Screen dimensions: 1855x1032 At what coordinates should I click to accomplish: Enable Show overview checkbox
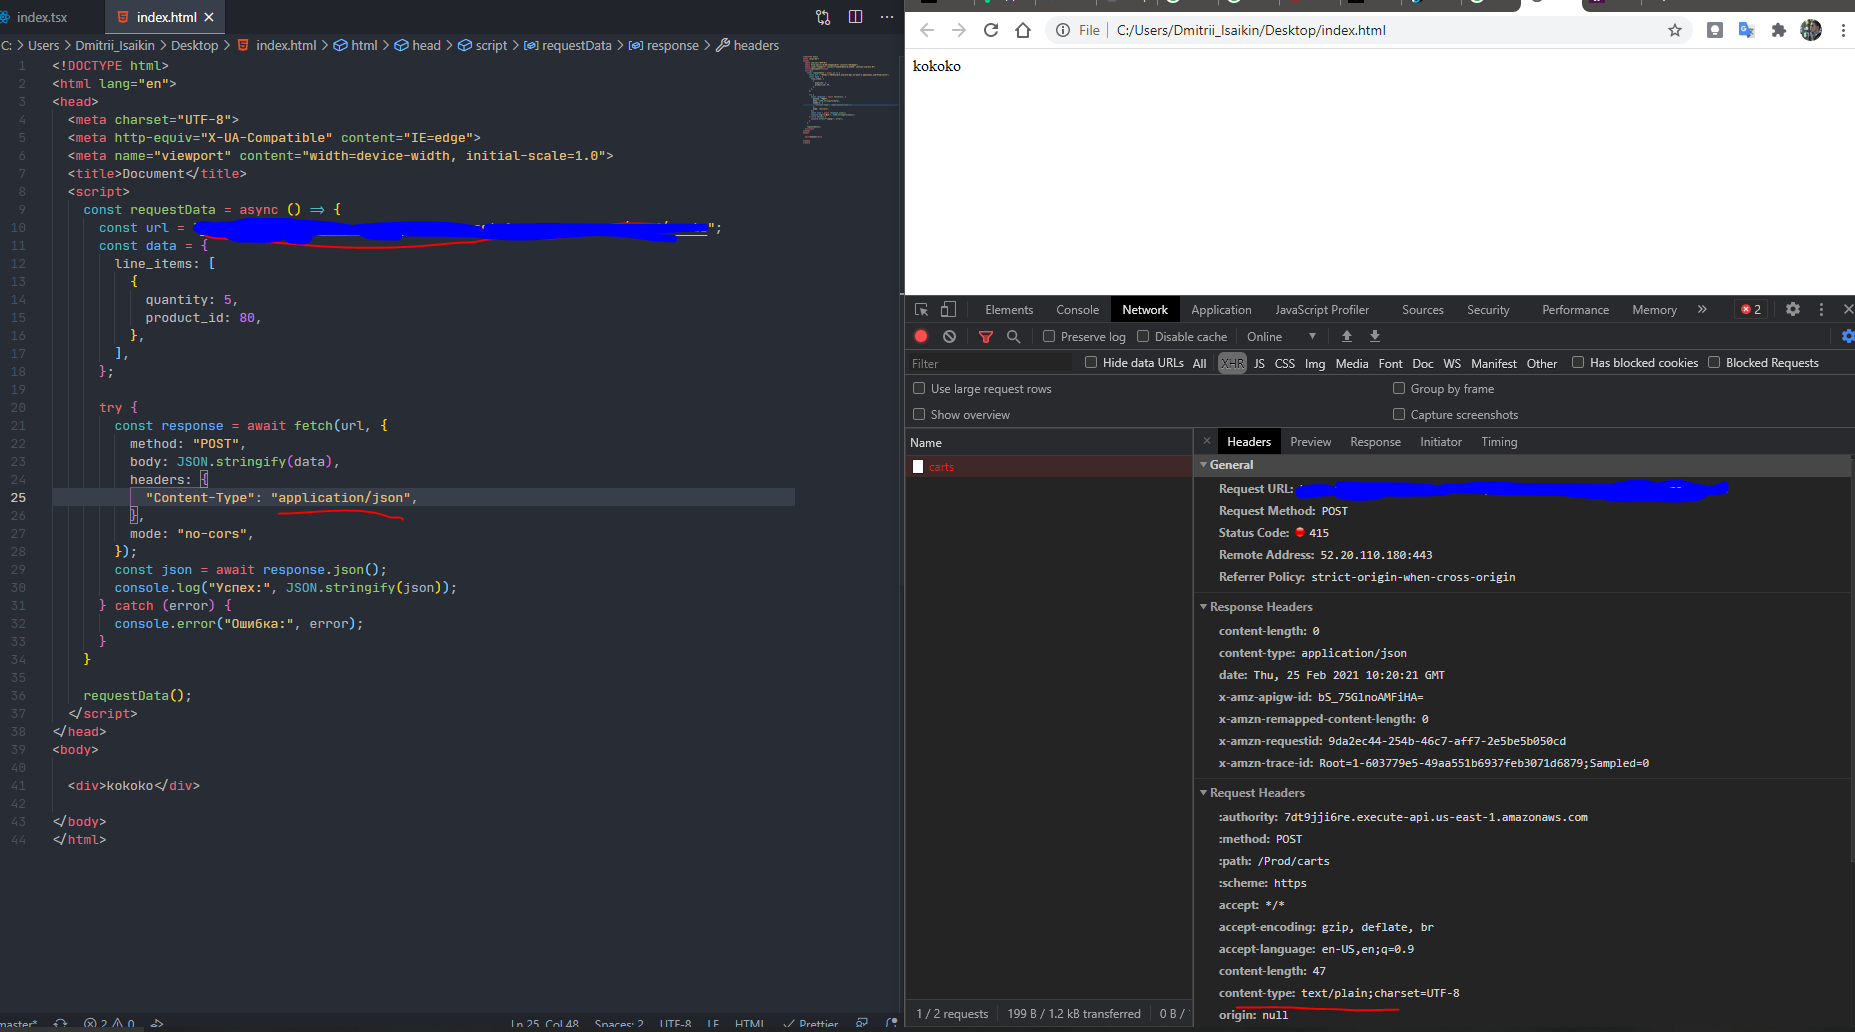coord(919,414)
